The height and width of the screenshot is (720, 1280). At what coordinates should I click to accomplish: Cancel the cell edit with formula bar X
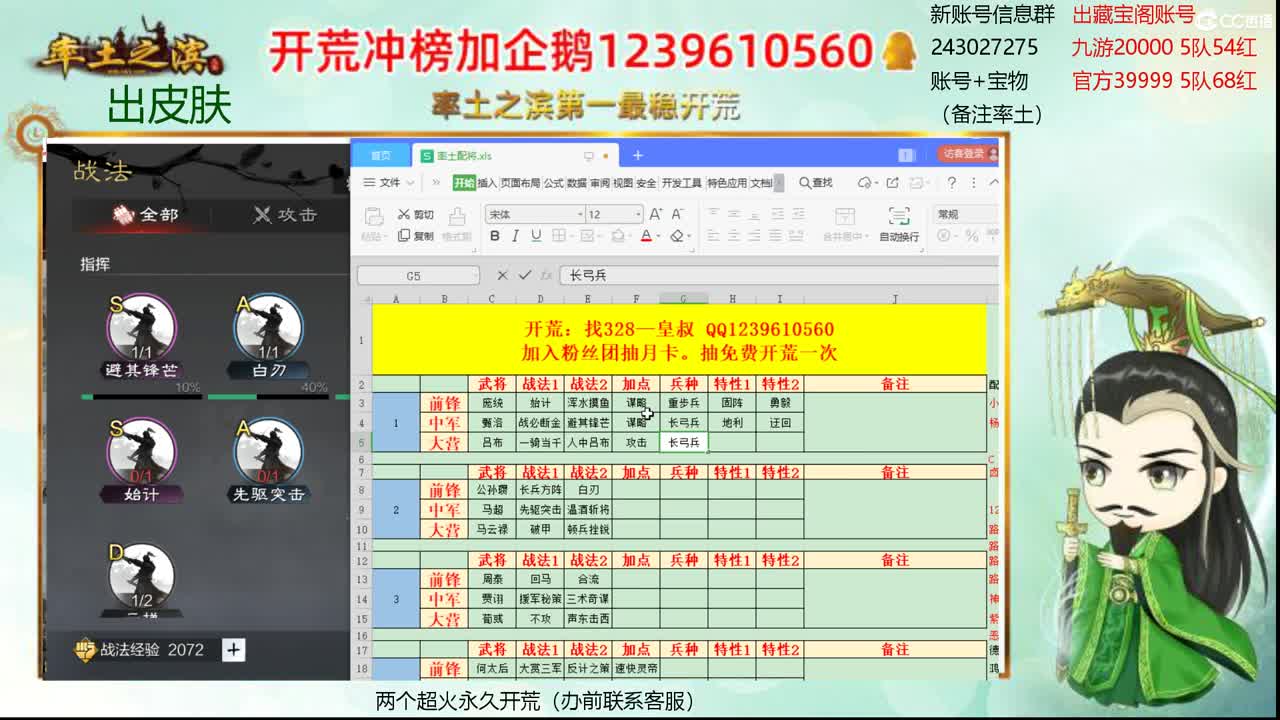[x=502, y=275]
